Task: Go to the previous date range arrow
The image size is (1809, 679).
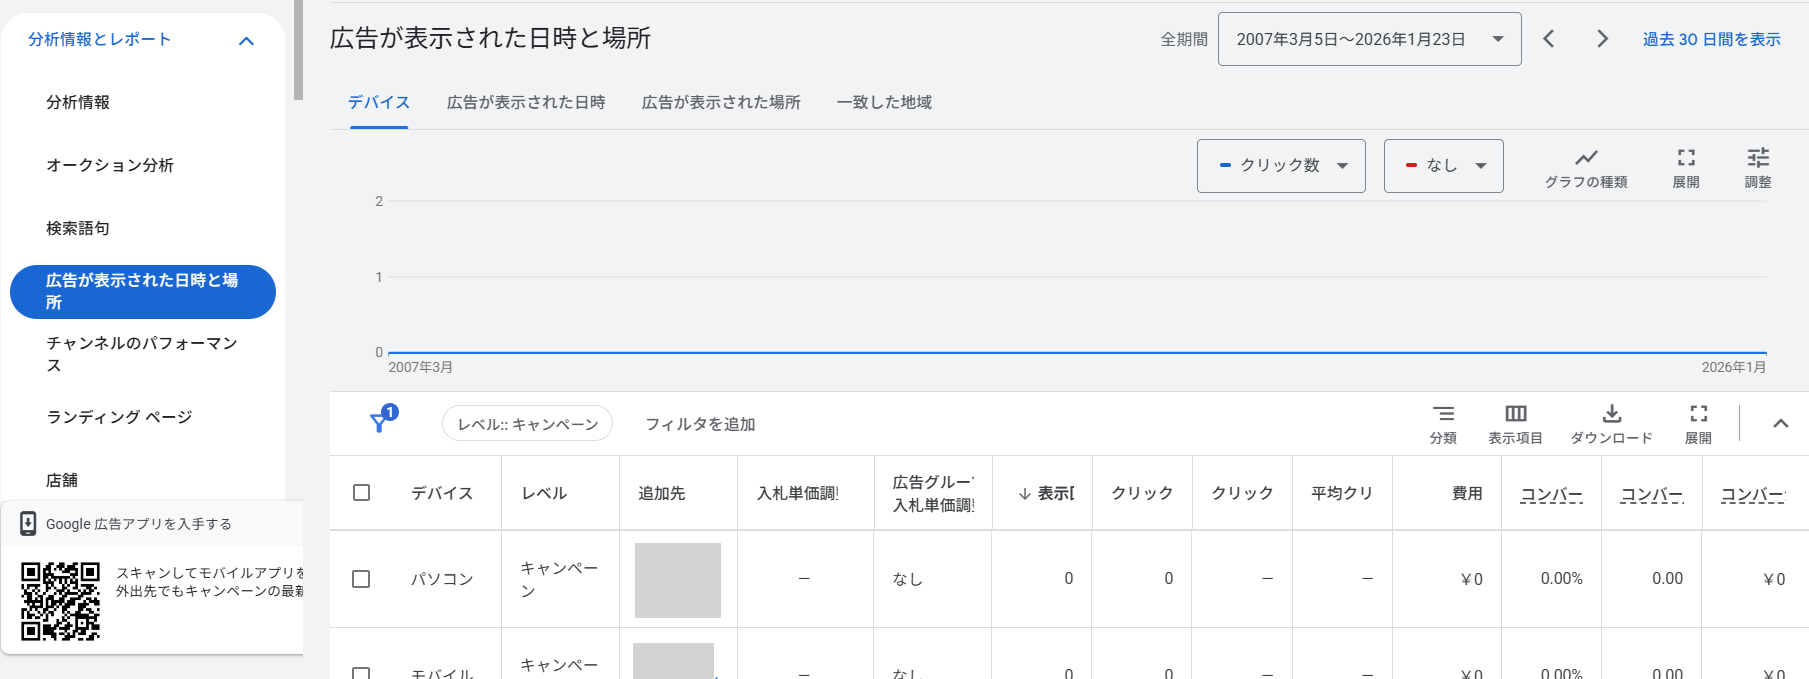Action: click(x=1548, y=39)
